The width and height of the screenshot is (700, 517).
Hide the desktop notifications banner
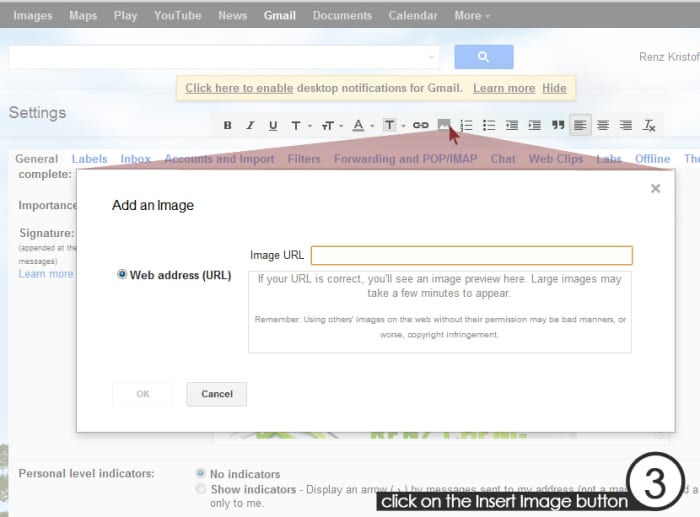pos(554,88)
